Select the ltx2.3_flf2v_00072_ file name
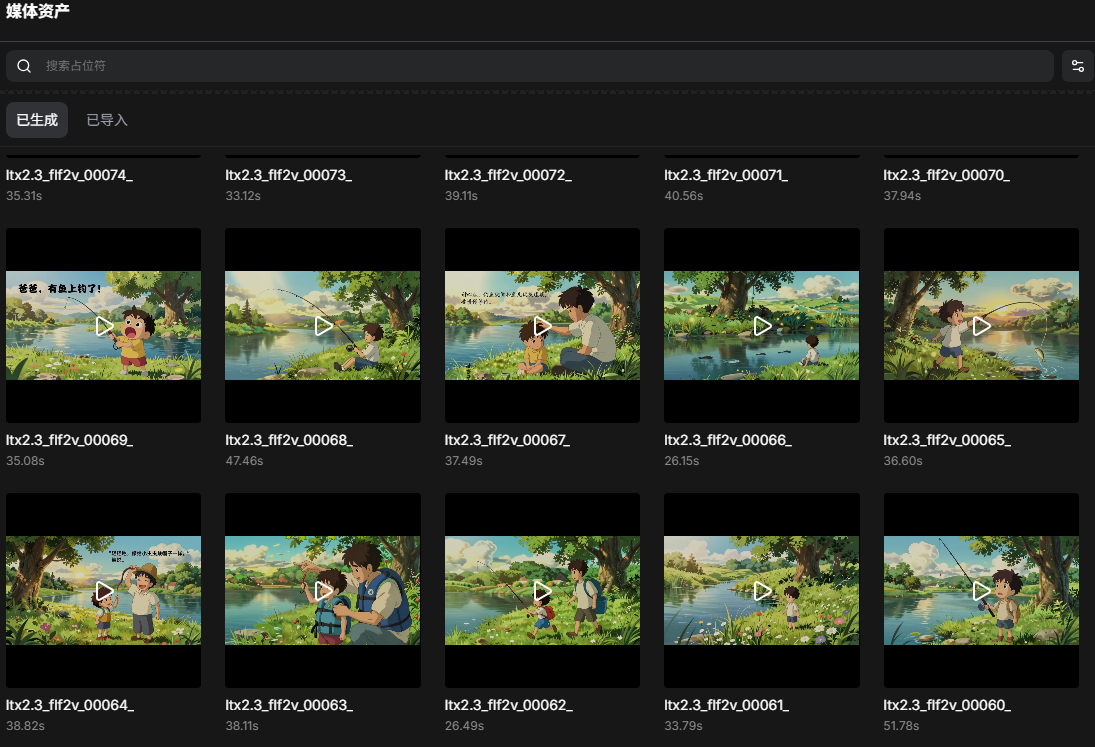The width and height of the screenshot is (1095, 747). pos(508,175)
